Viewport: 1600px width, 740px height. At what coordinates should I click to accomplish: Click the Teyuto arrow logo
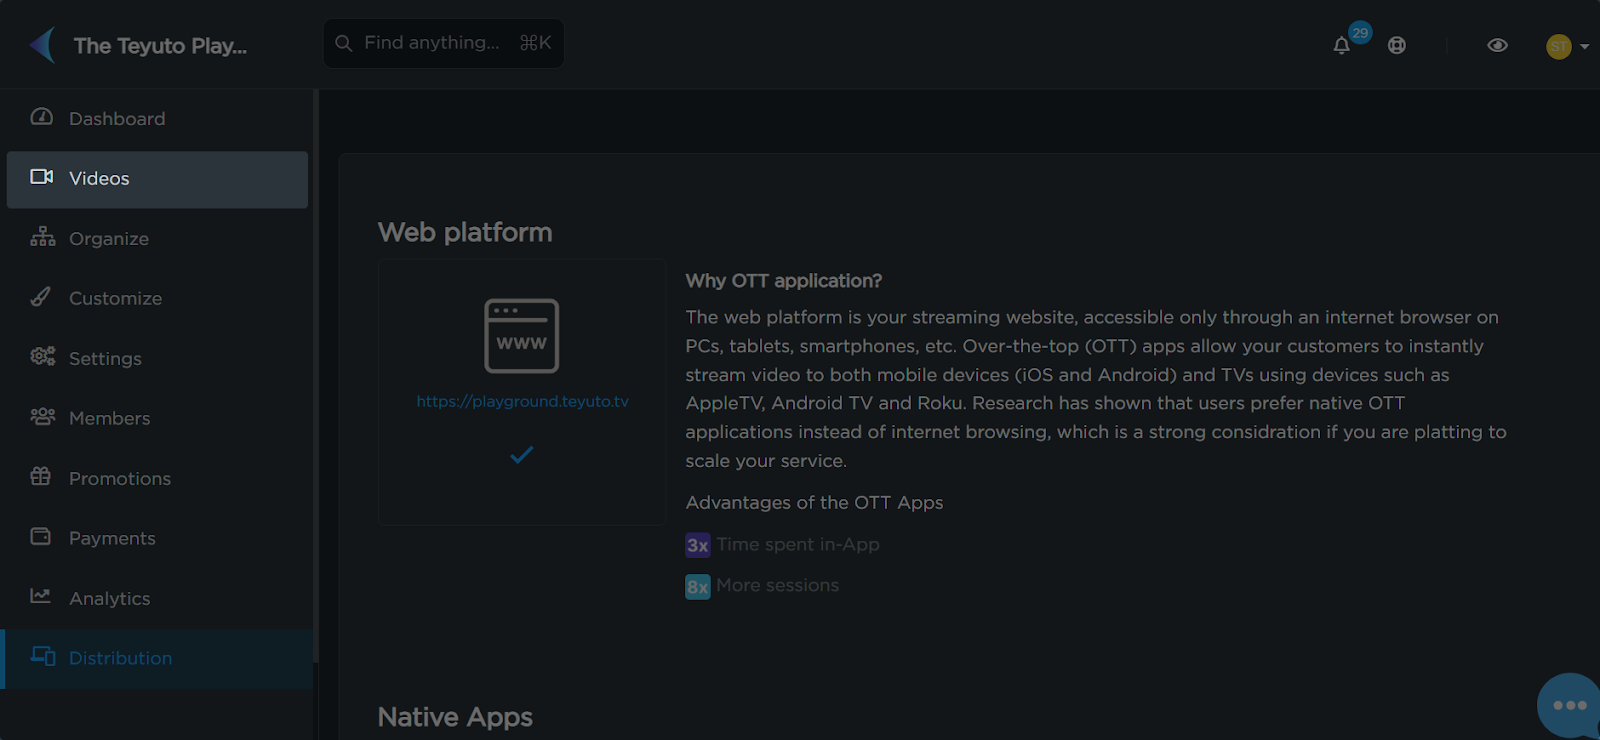(42, 45)
